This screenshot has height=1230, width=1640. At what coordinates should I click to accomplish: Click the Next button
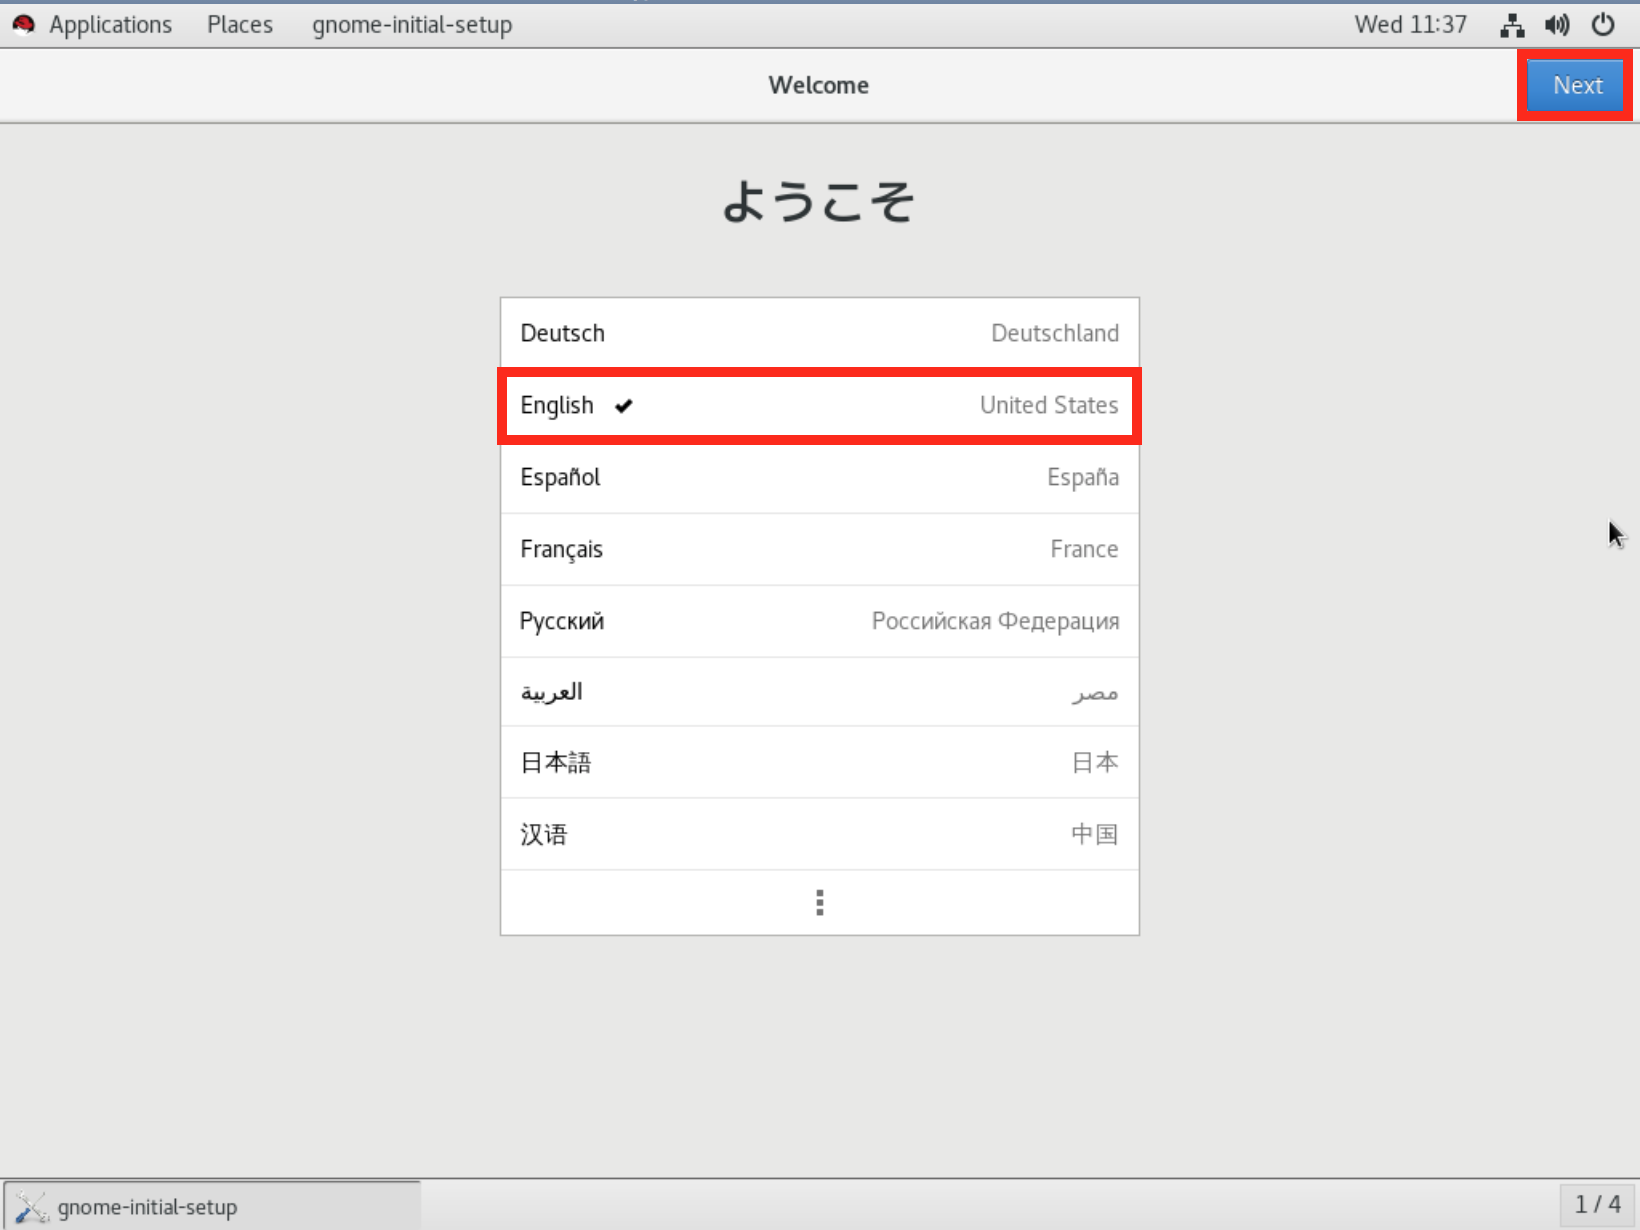coord(1577,86)
